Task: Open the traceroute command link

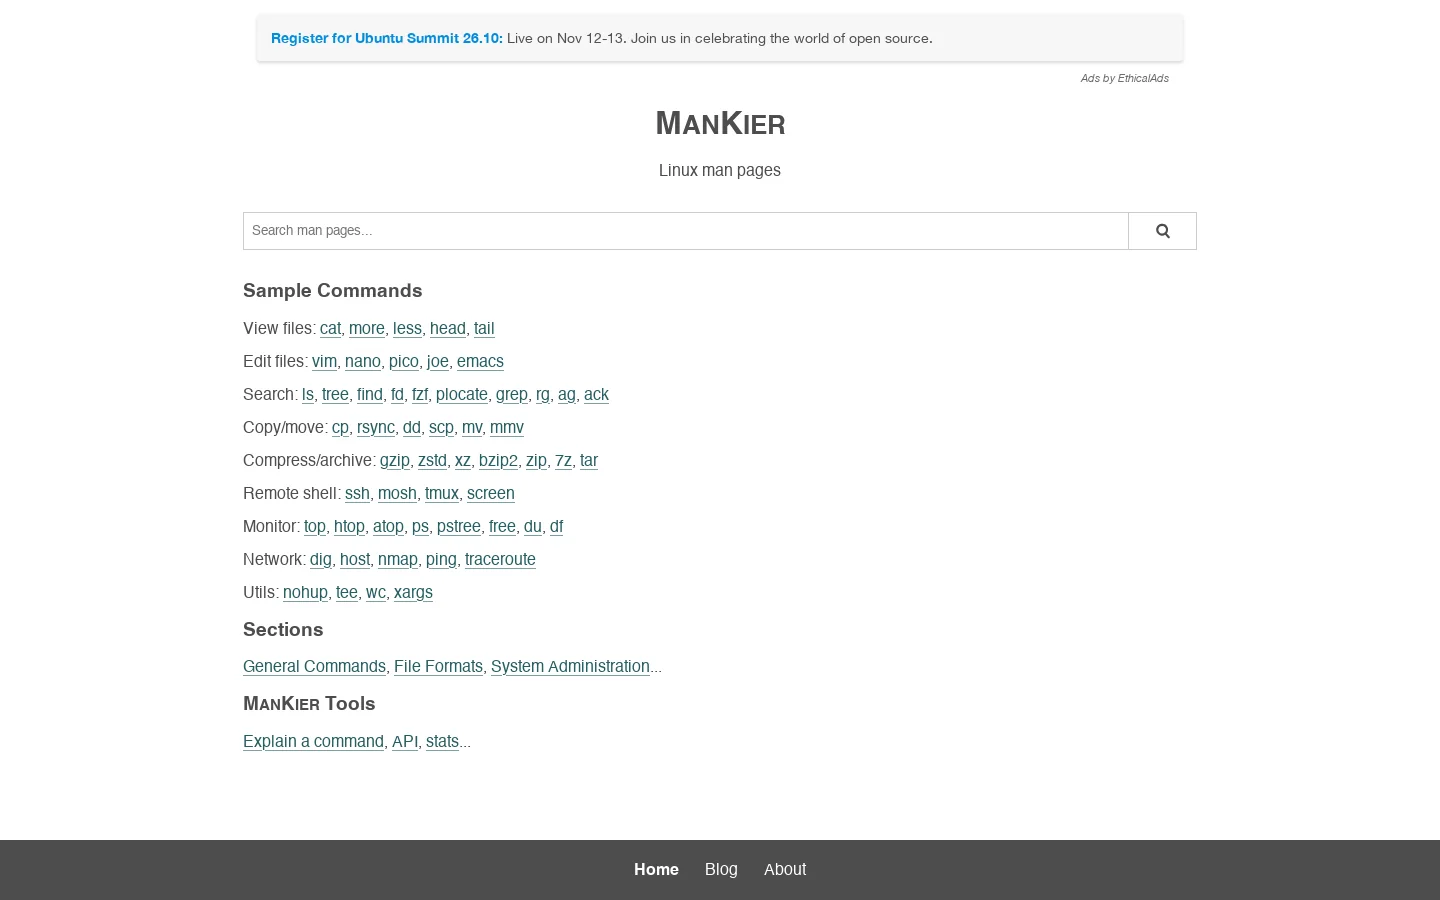Action: pyautogui.click(x=500, y=559)
